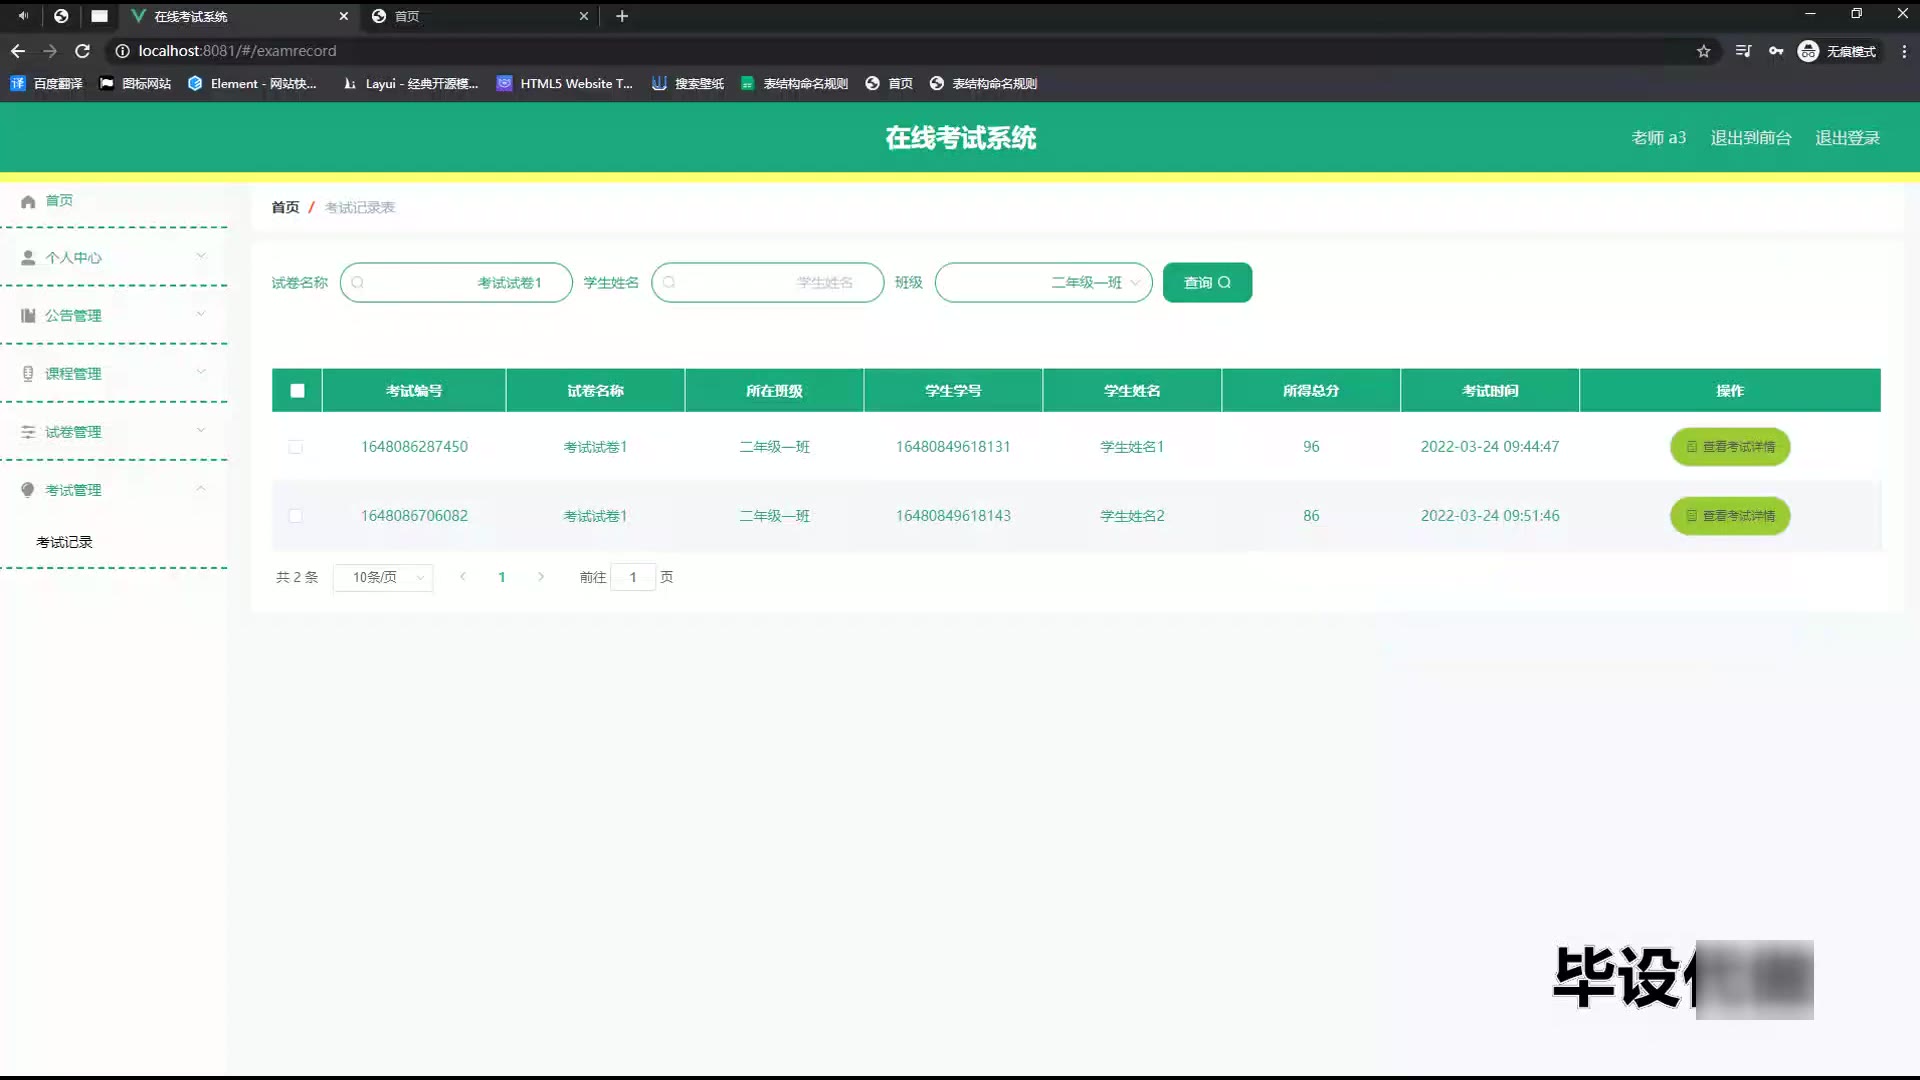Collapse the 考试管理 sidebar menu
The width and height of the screenshot is (1920, 1080).
pos(201,489)
